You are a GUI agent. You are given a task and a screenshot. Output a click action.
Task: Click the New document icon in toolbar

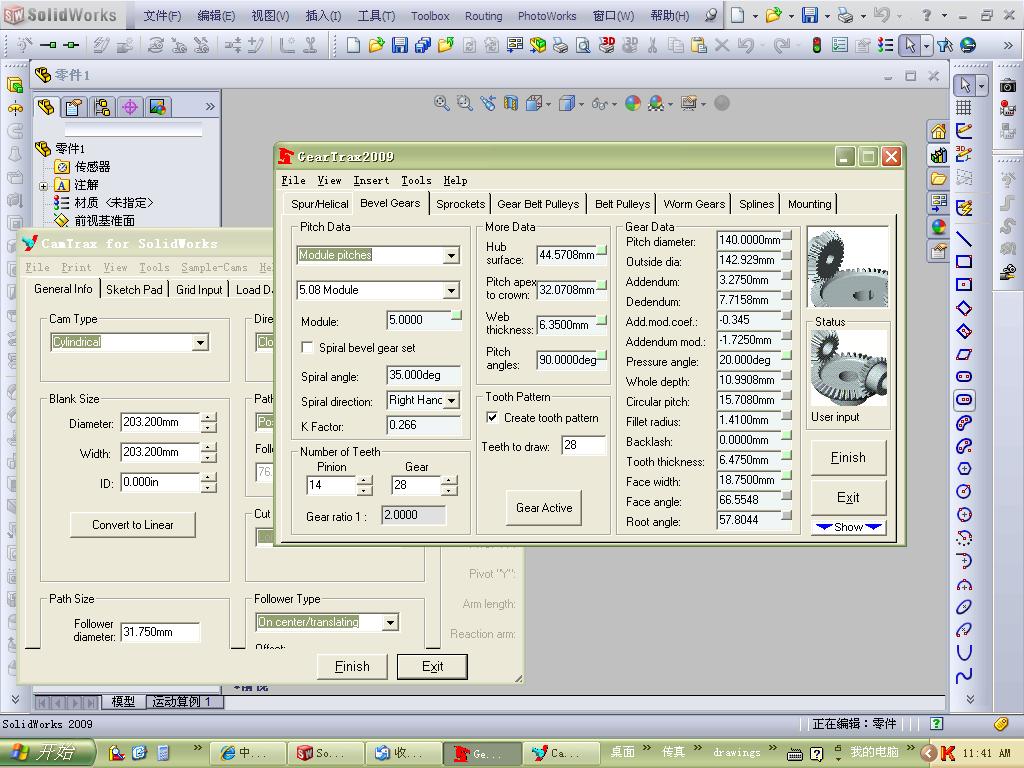(x=353, y=45)
